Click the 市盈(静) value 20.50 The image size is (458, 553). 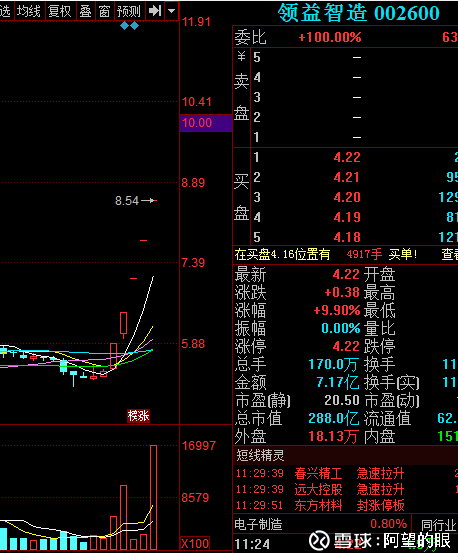tap(342, 400)
